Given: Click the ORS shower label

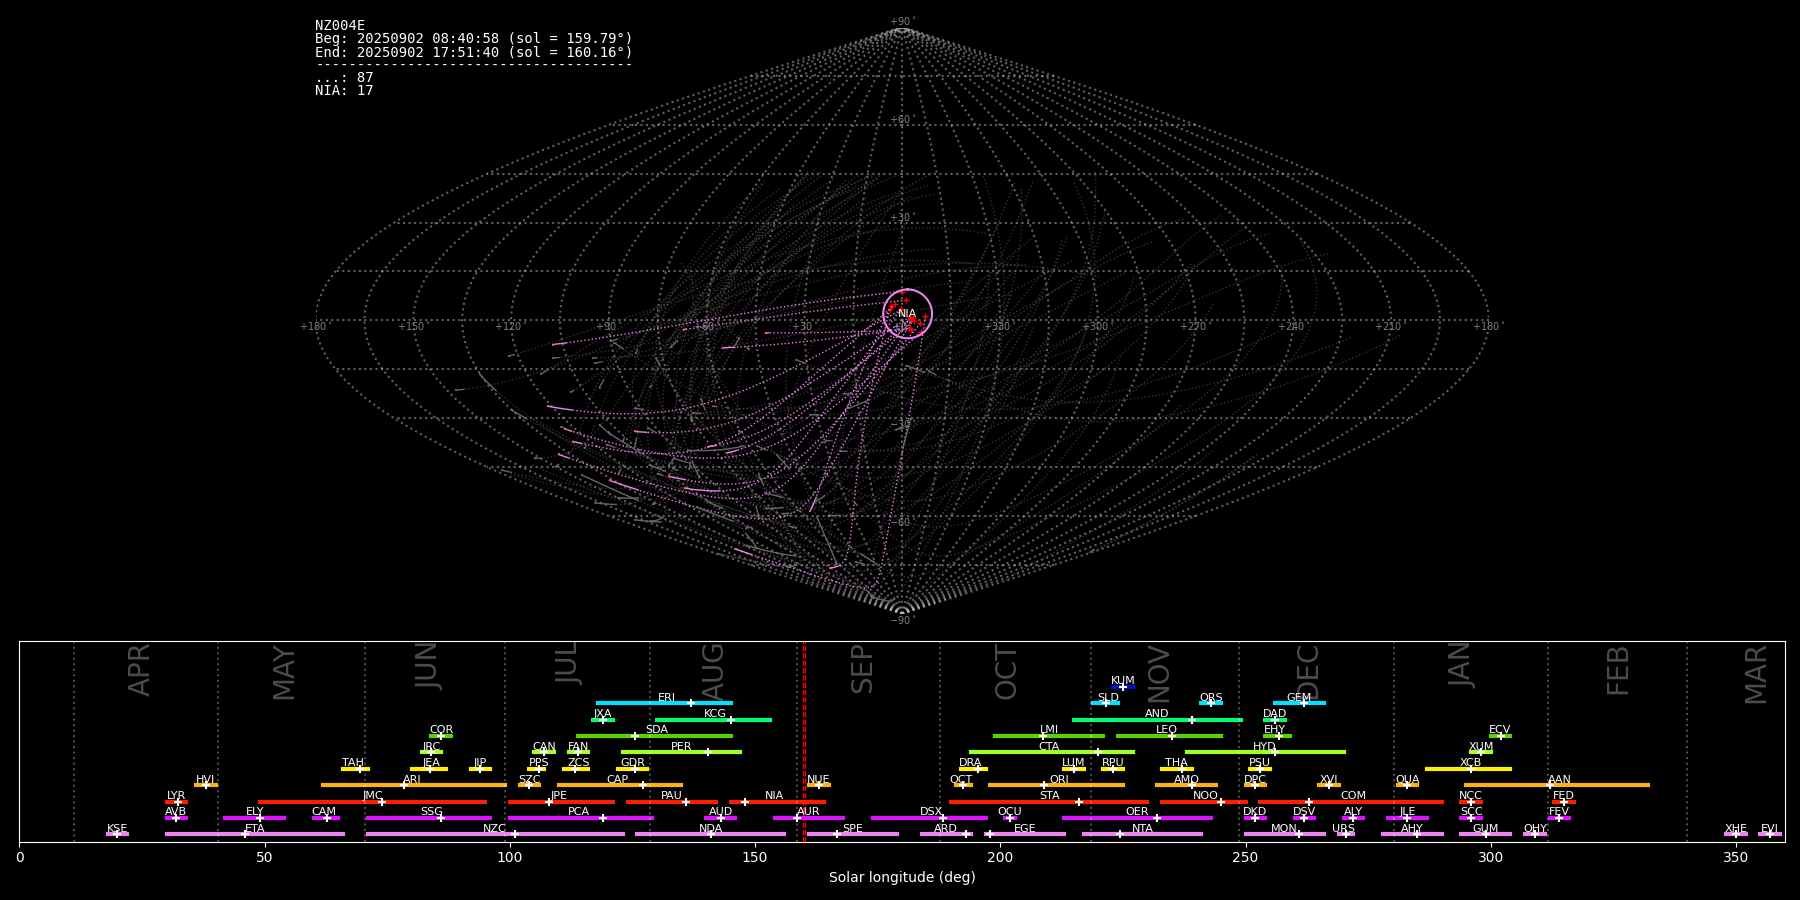Looking at the screenshot, I should (x=1211, y=698).
